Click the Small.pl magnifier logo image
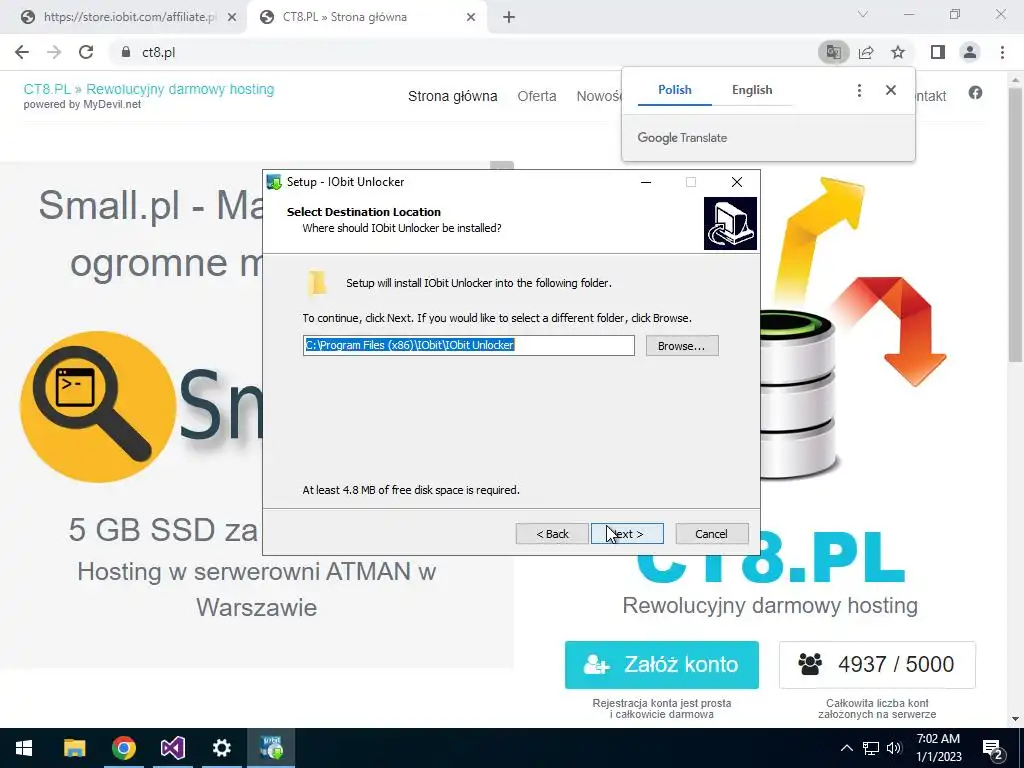 [98, 406]
